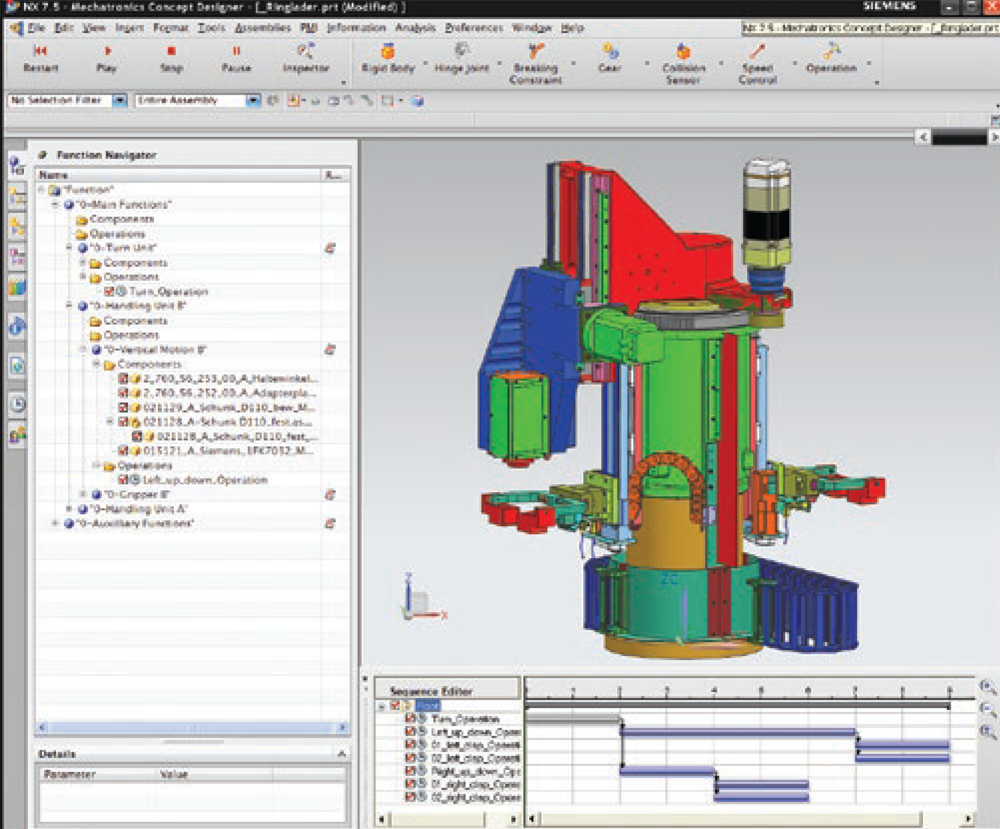Click the Restart simulation icon
Viewport: 1000px width, 829px height.
click(x=40, y=51)
